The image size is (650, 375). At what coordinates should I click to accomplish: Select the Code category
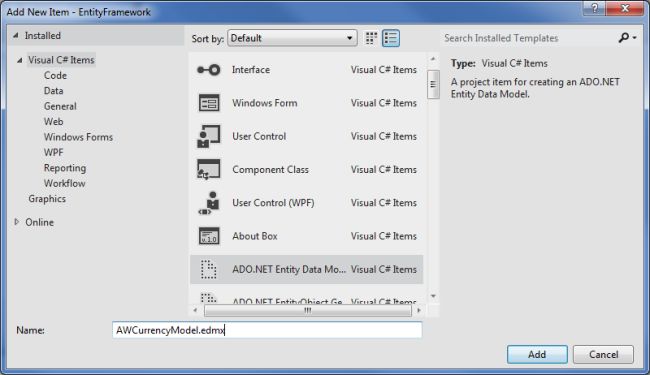coord(55,75)
